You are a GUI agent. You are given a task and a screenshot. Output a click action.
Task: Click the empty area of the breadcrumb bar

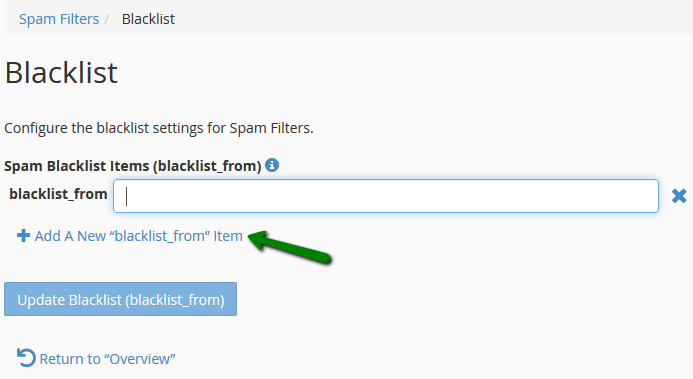433,19
